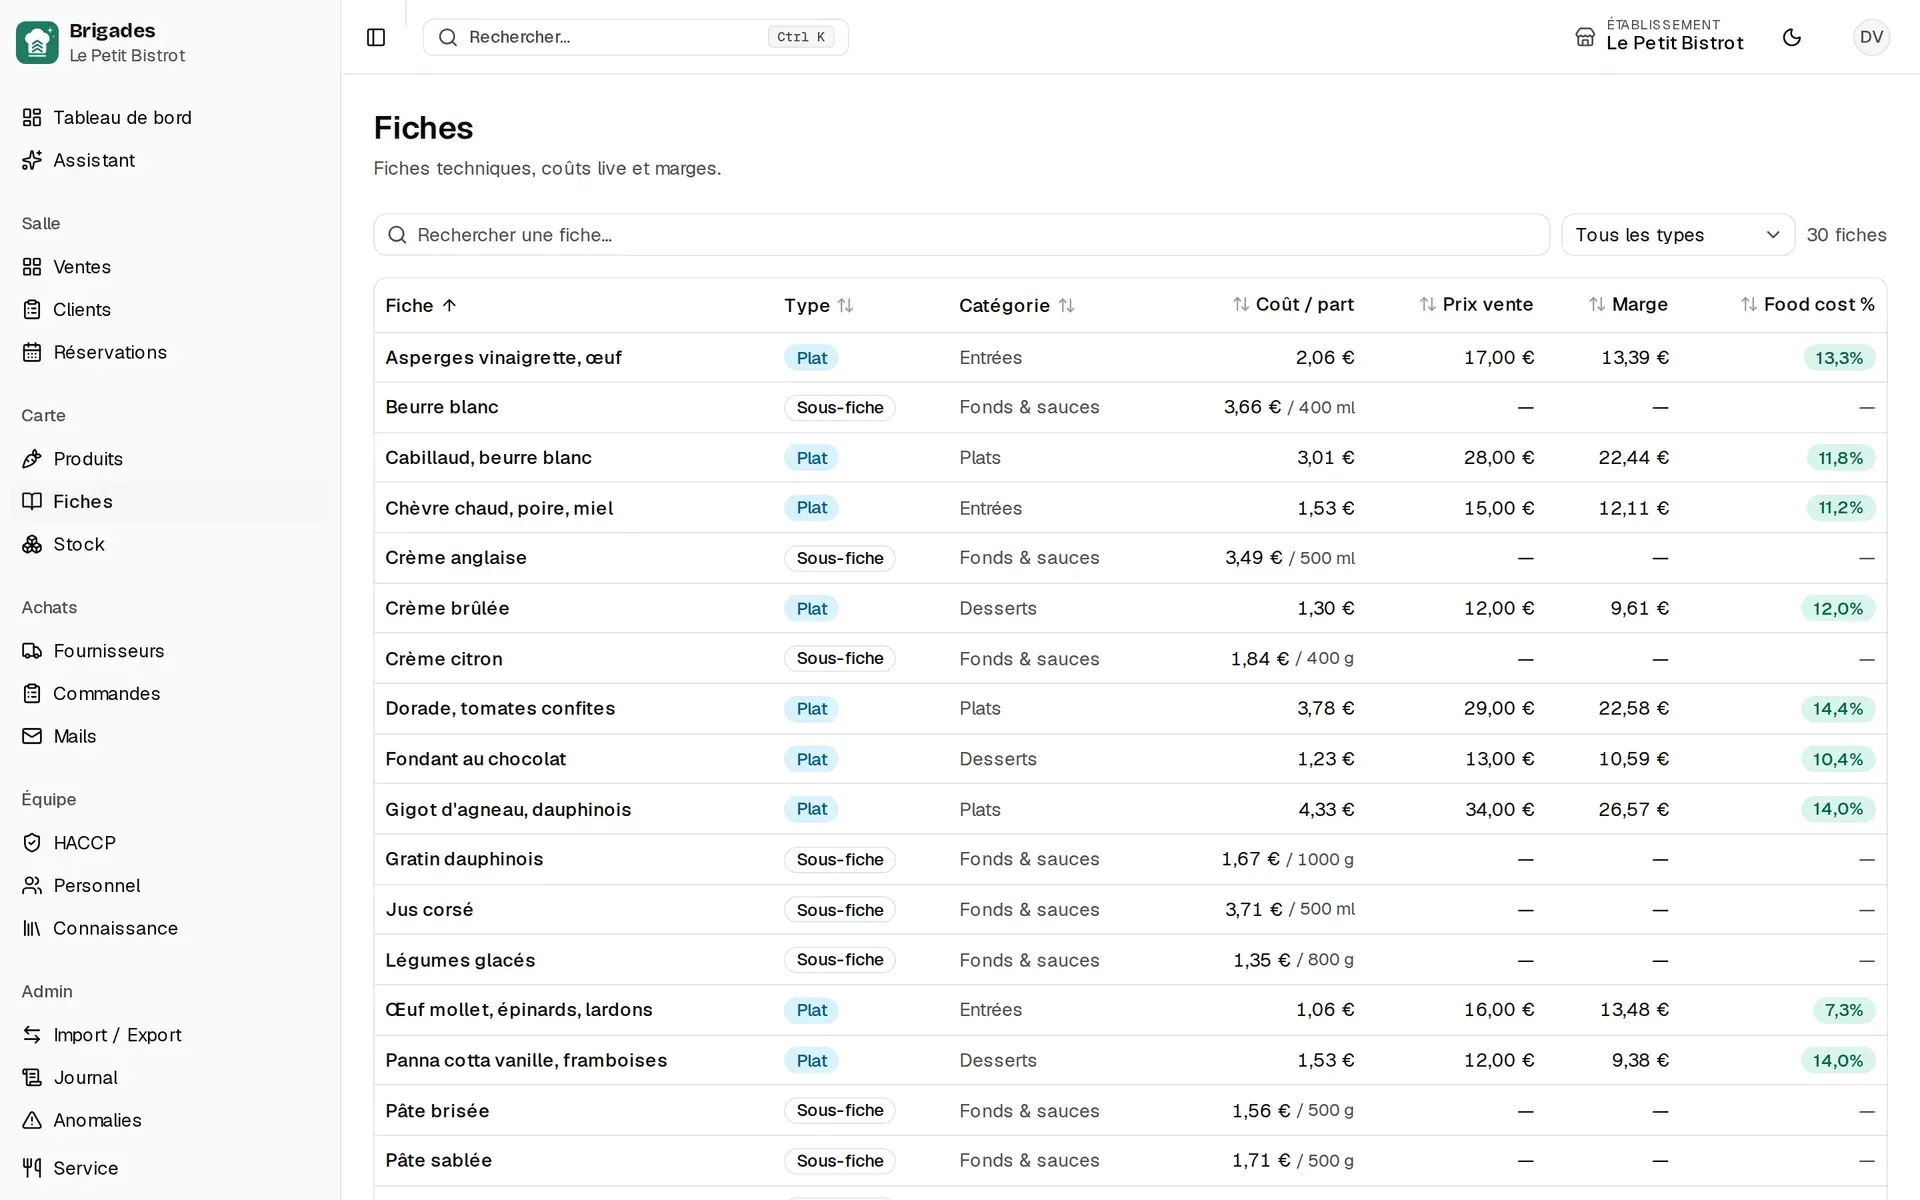Select the Crème anglaise row name
1920x1200 pixels.
(456, 558)
